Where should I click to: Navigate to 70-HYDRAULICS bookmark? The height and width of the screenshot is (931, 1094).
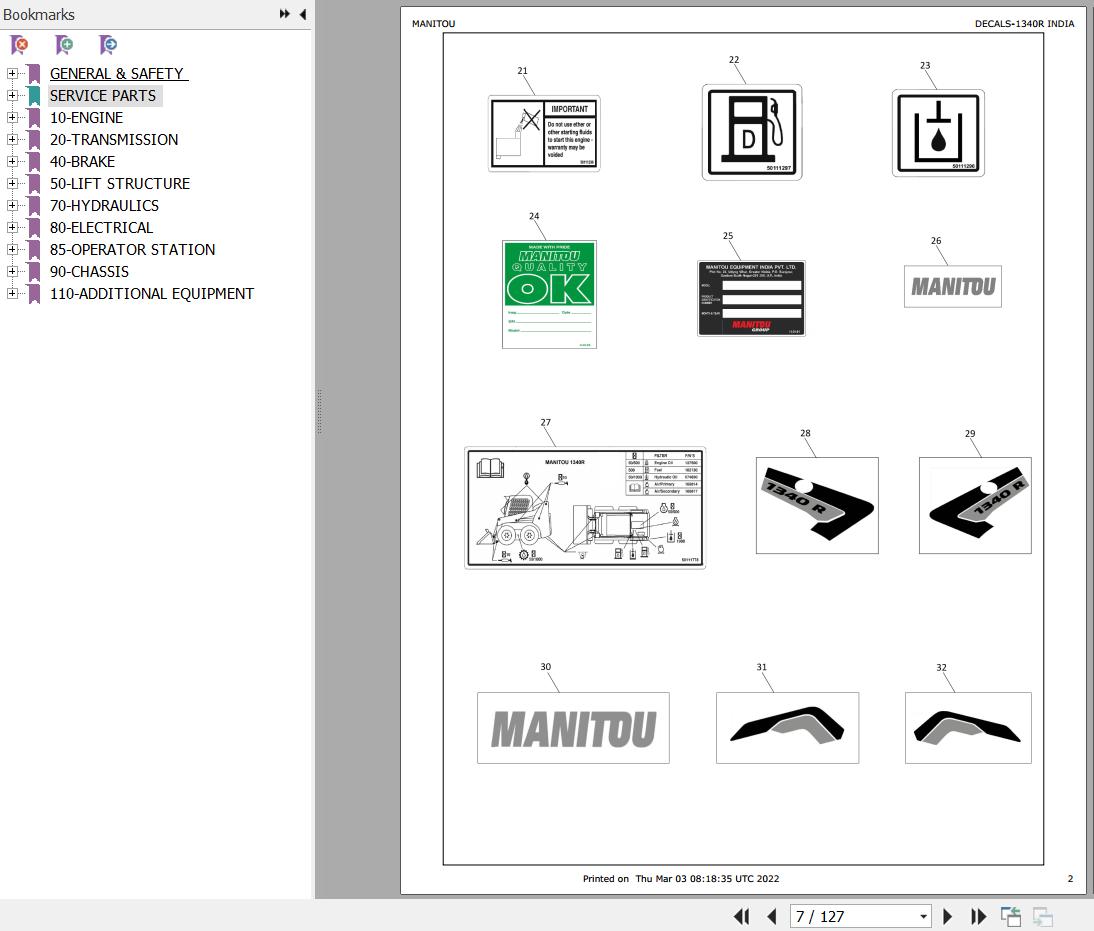[x=105, y=205]
